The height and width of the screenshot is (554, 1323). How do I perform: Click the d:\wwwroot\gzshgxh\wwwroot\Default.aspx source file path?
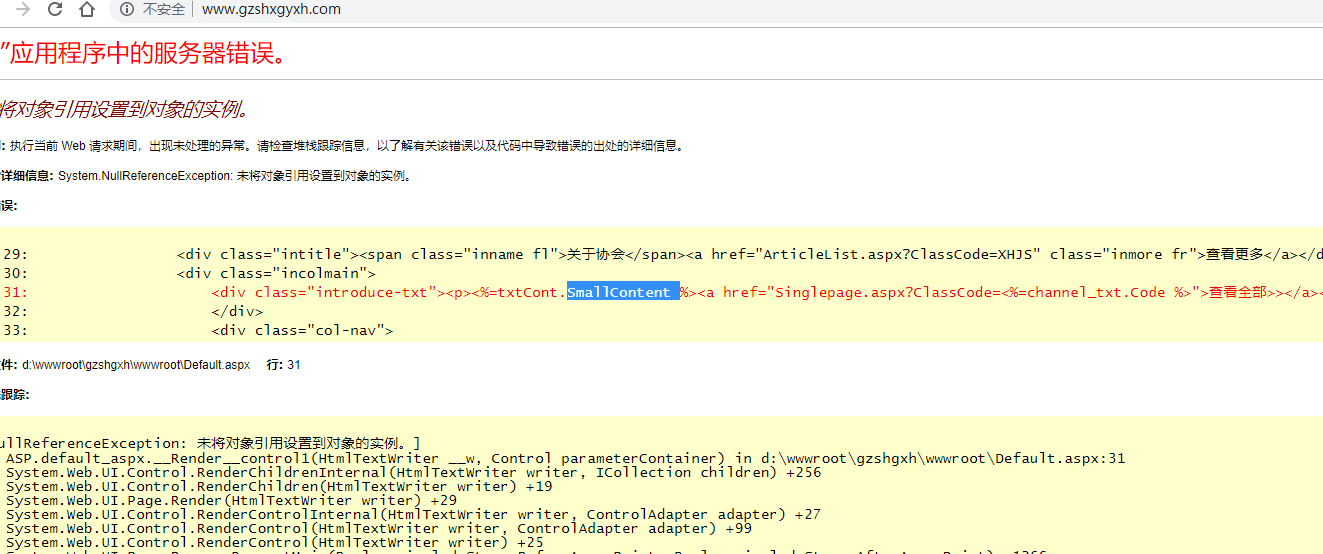click(136, 365)
